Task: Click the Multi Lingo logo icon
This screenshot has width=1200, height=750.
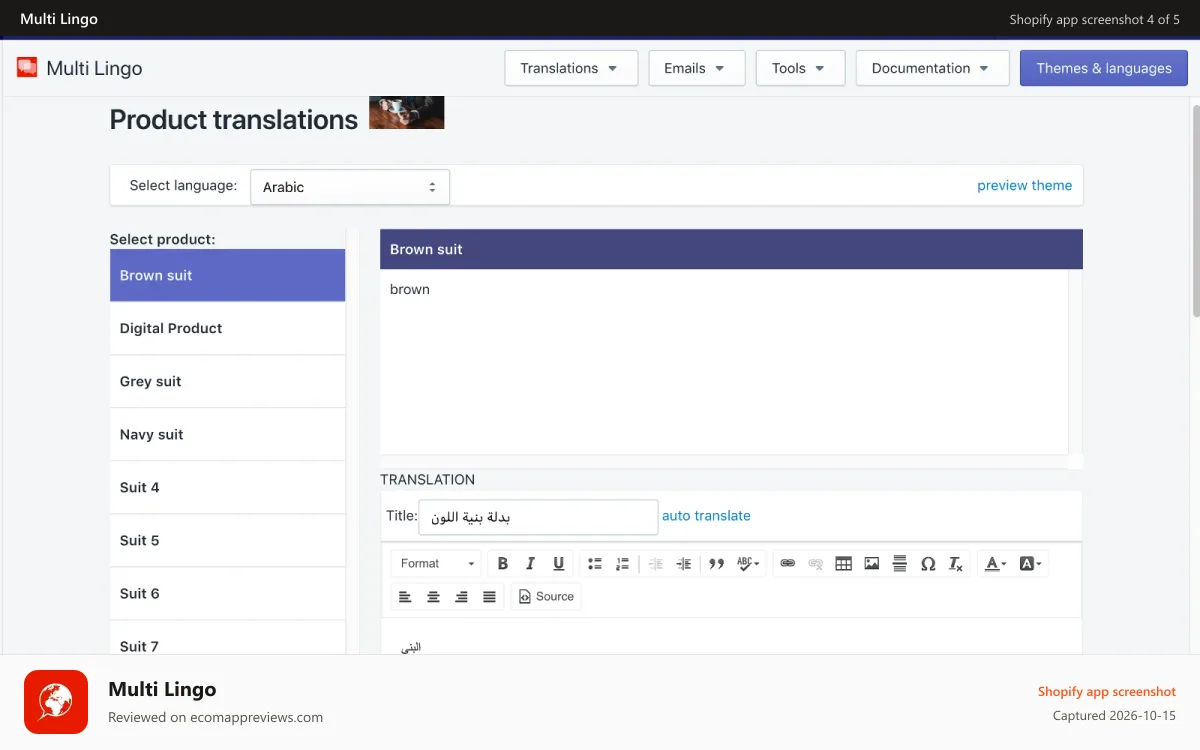Action: coord(27,68)
